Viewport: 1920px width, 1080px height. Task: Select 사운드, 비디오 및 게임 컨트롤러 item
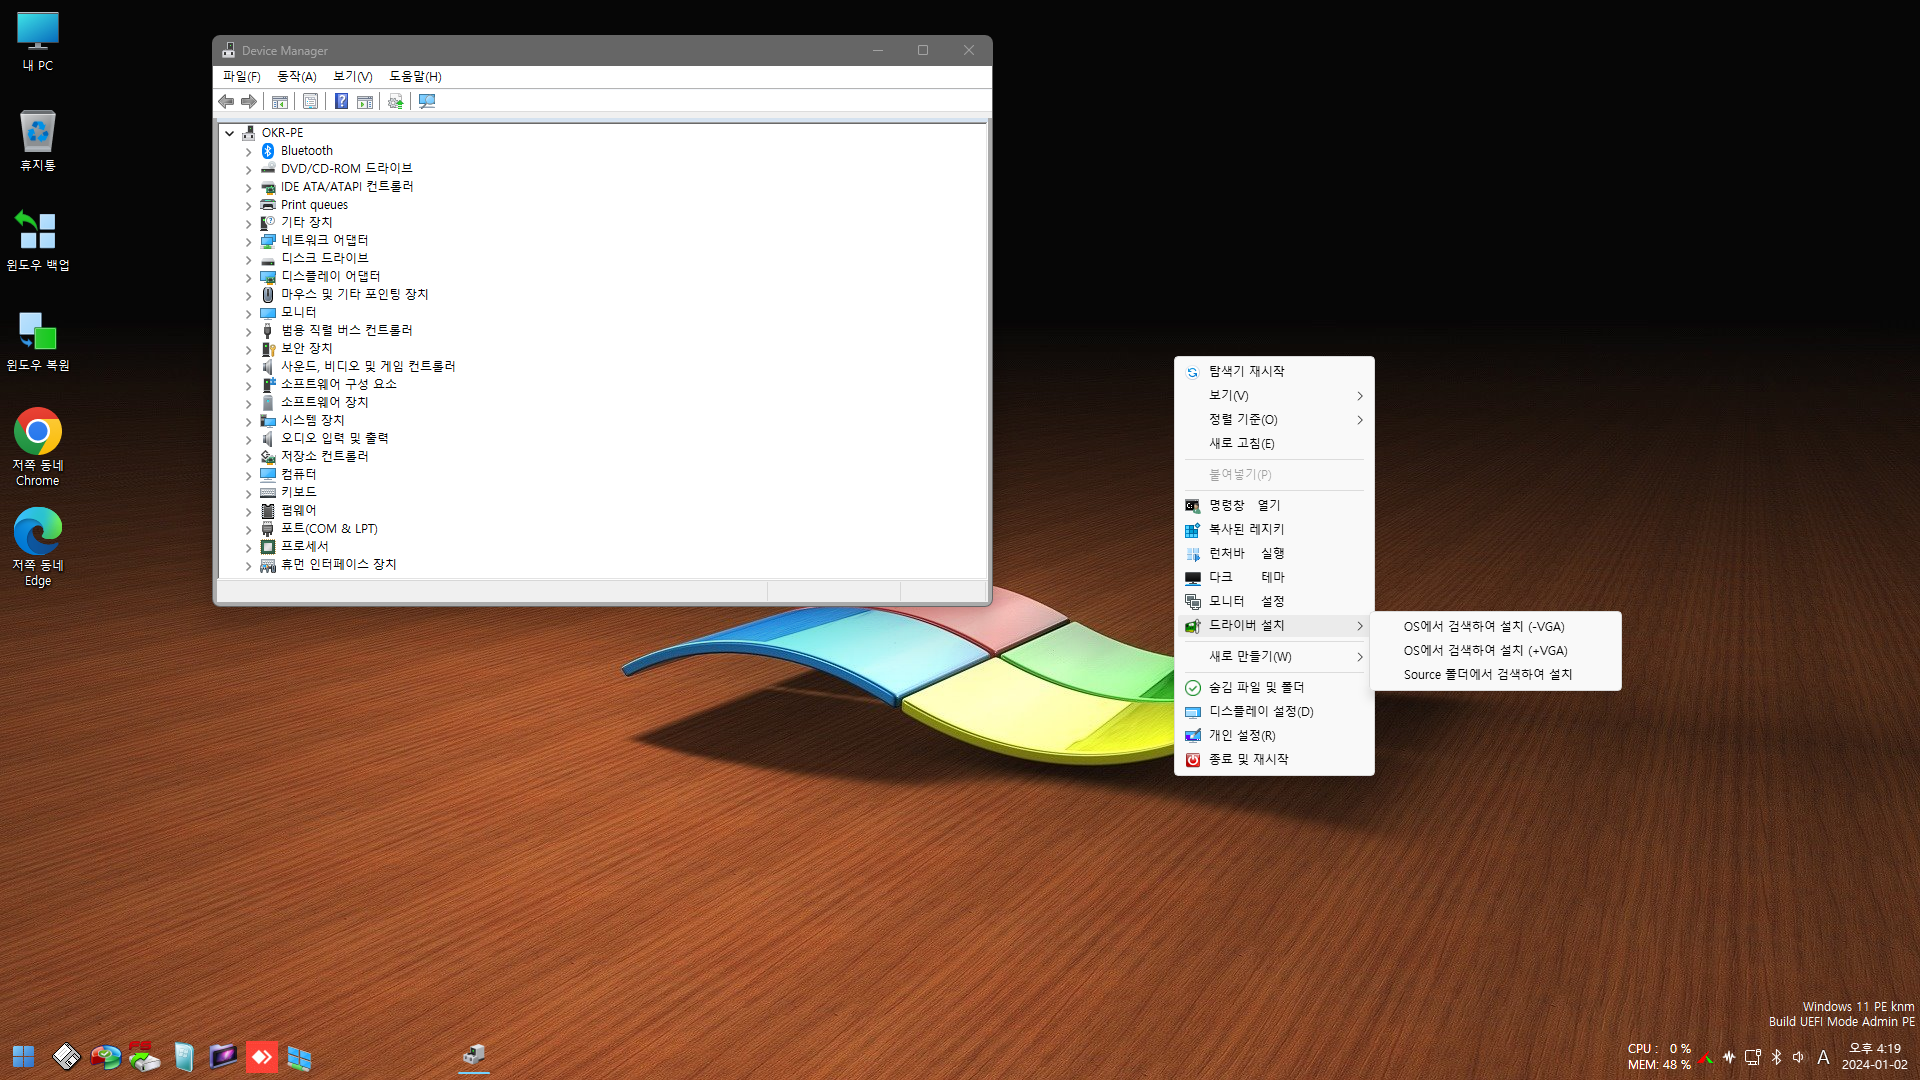[367, 367]
